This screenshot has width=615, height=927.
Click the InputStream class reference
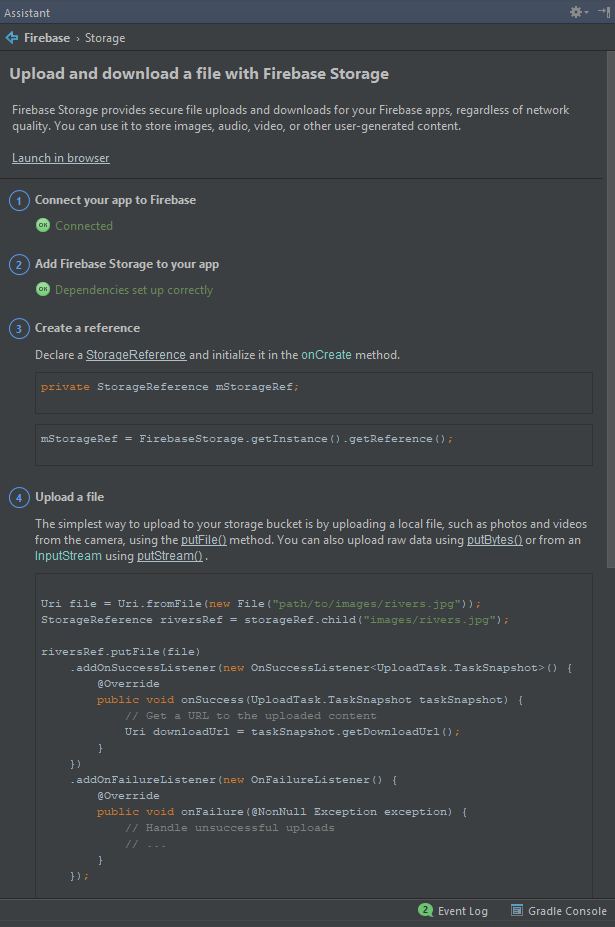[68, 556]
